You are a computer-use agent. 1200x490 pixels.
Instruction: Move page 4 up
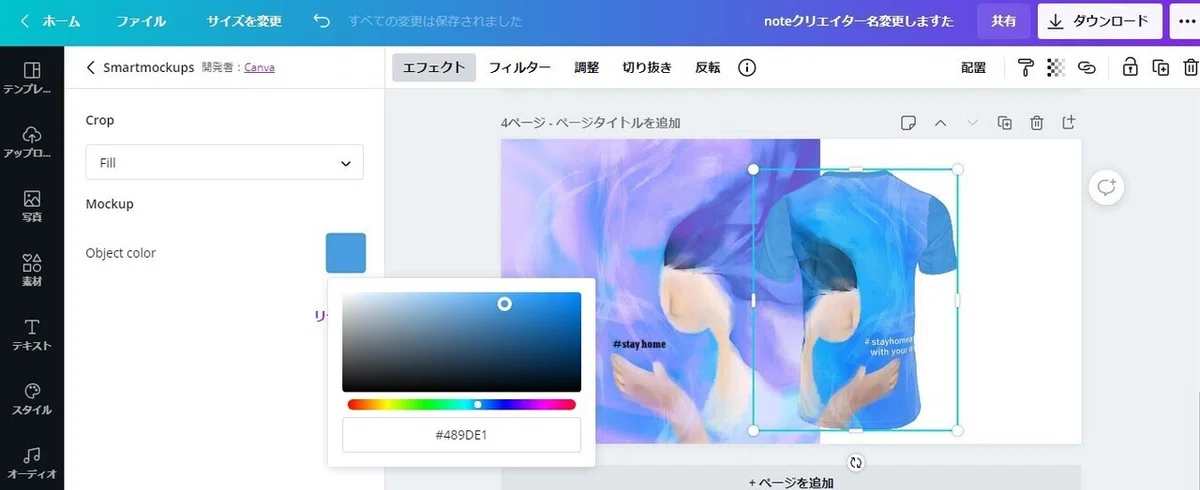[940, 123]
